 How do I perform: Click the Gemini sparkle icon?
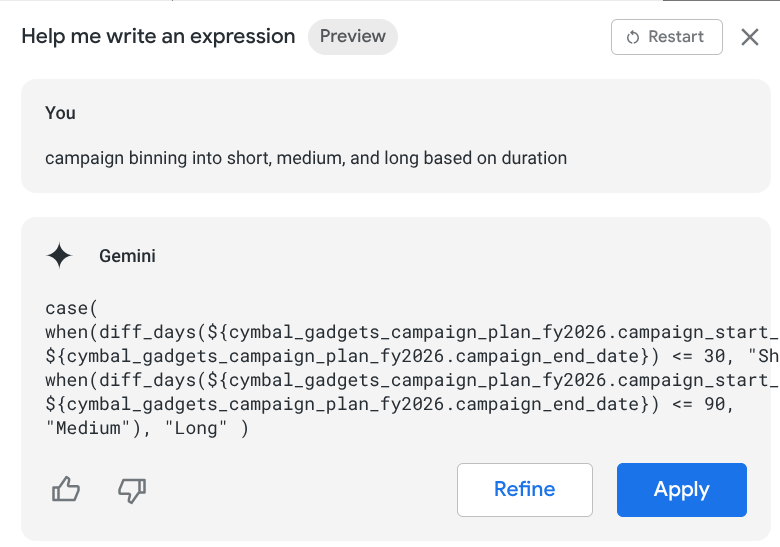(60, 256)
